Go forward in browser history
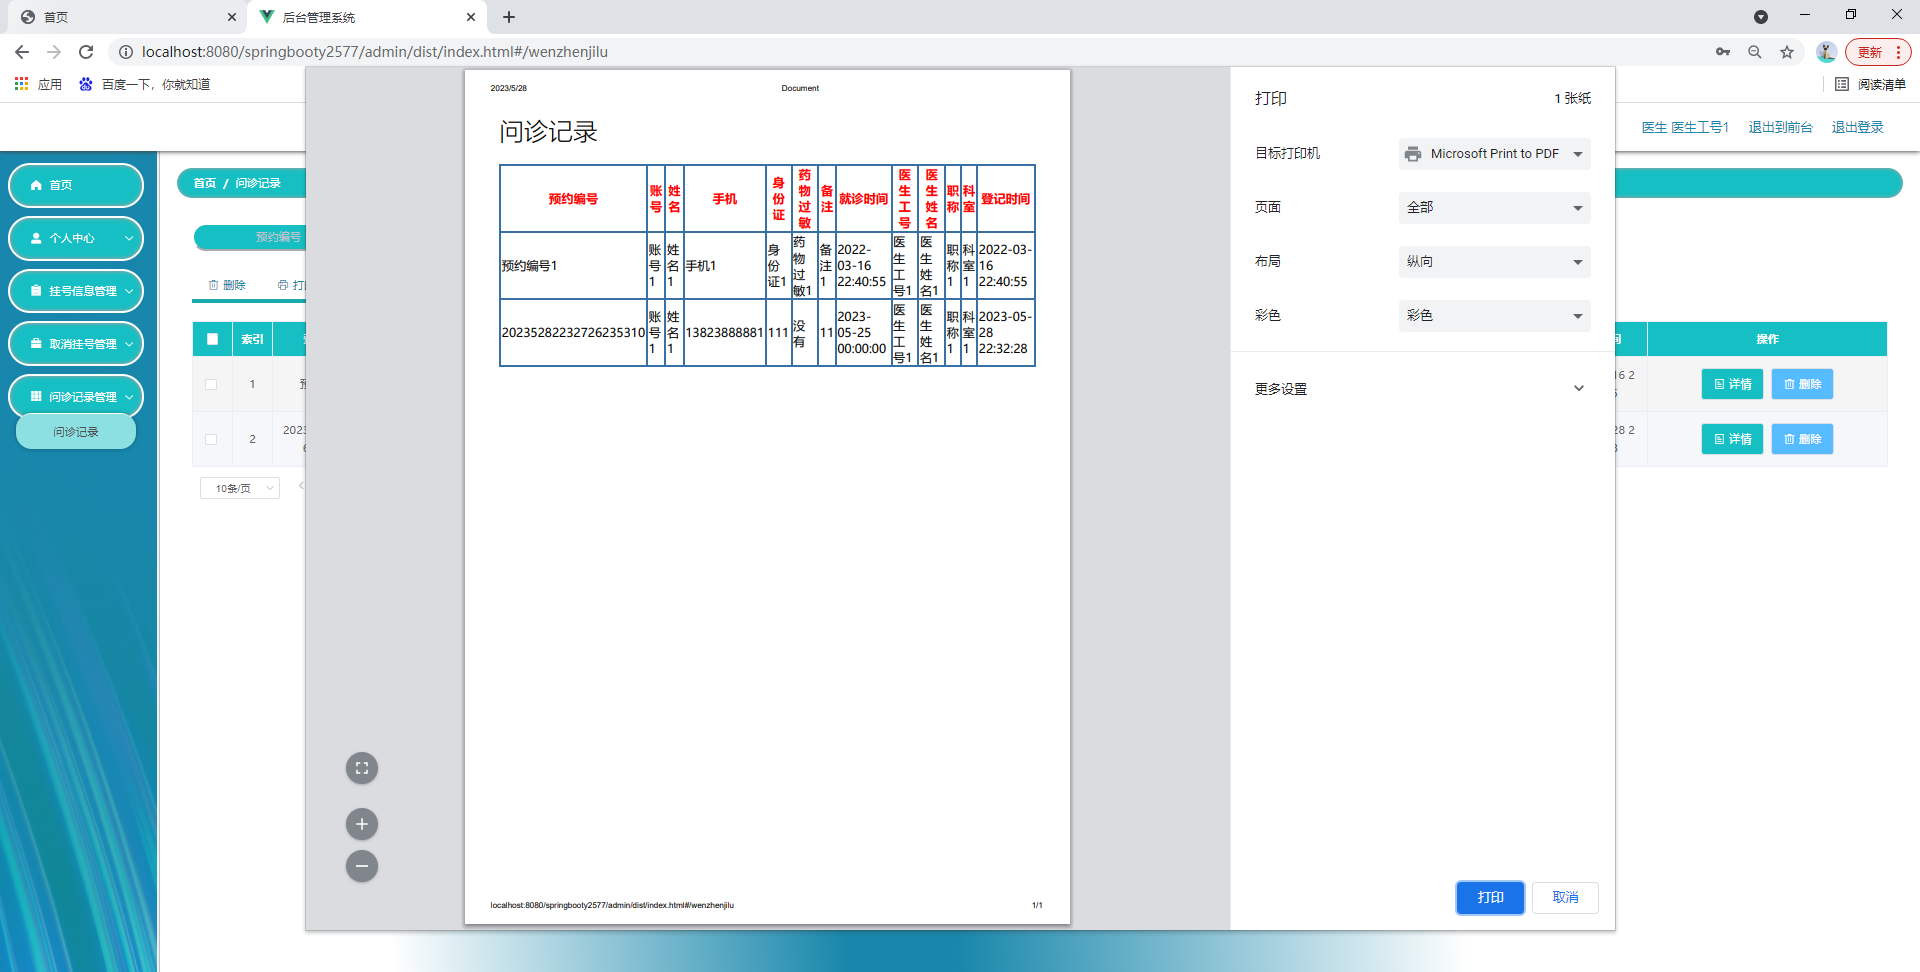This screenshot has height=972, width=1920. [x=54, y=52]
